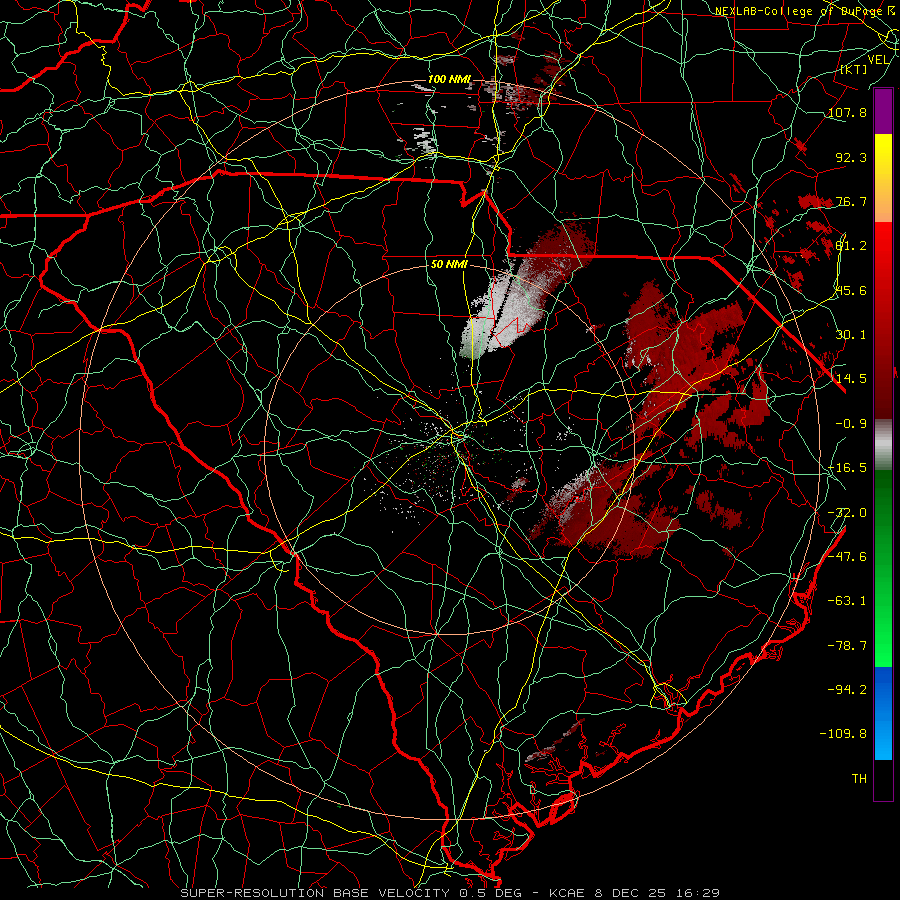Select the 14.5 velocity scale label
Screen dimensions: 900x900
point(851,379)
